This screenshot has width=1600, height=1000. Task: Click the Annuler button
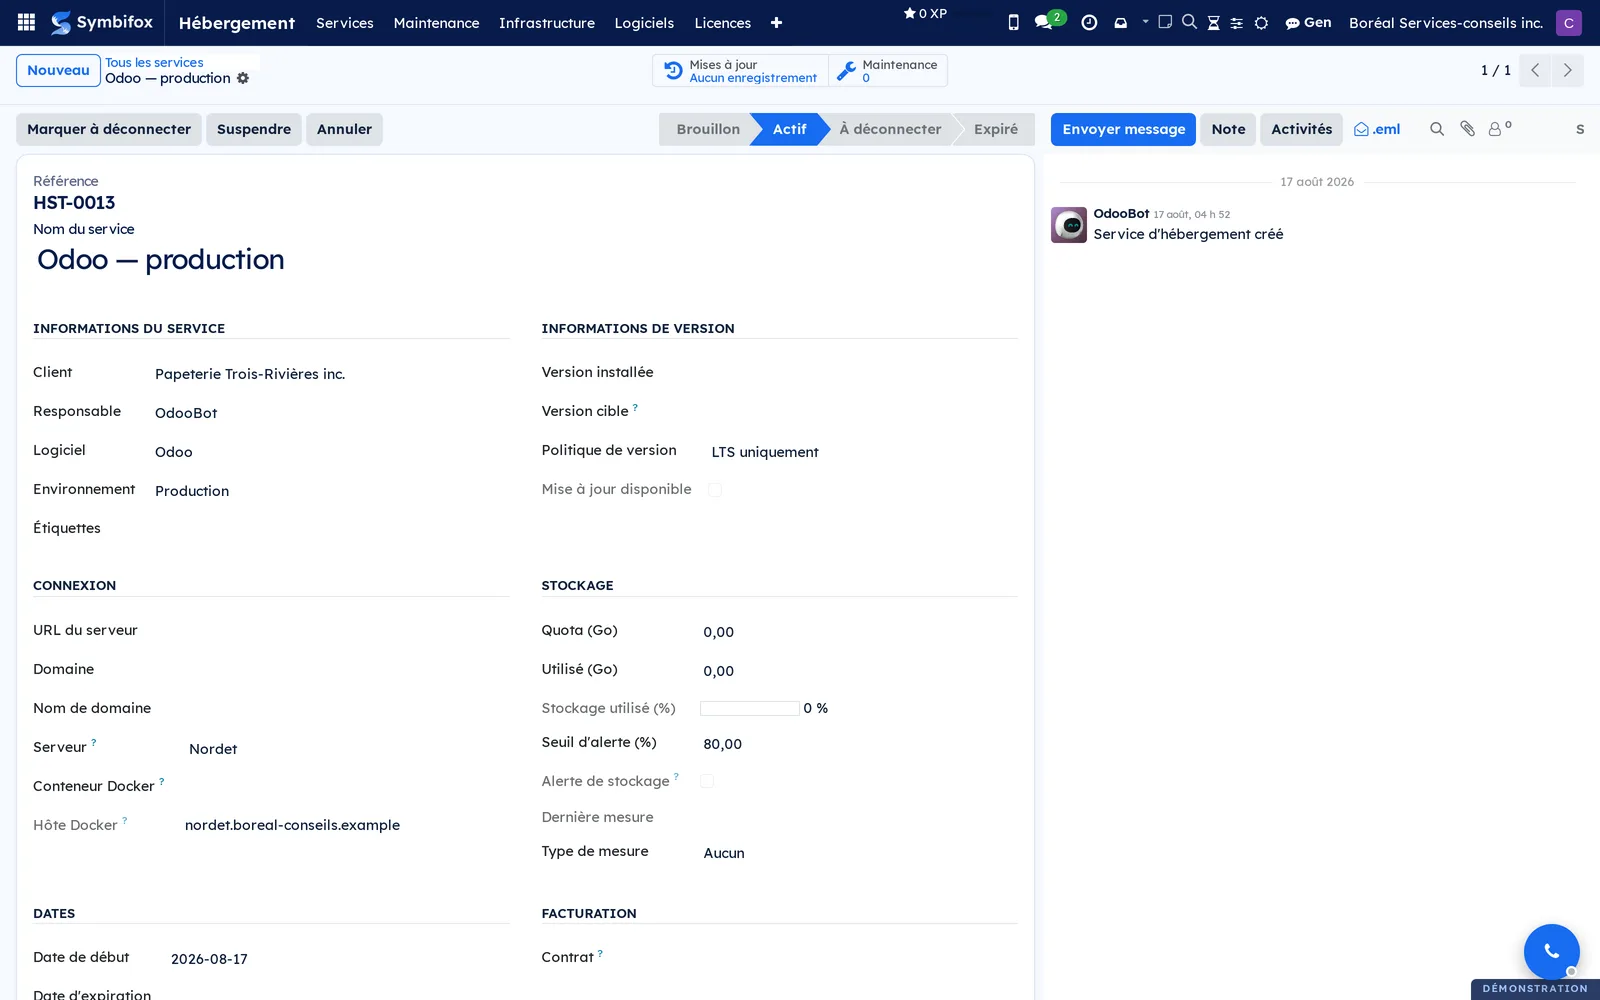pos(344,129)
